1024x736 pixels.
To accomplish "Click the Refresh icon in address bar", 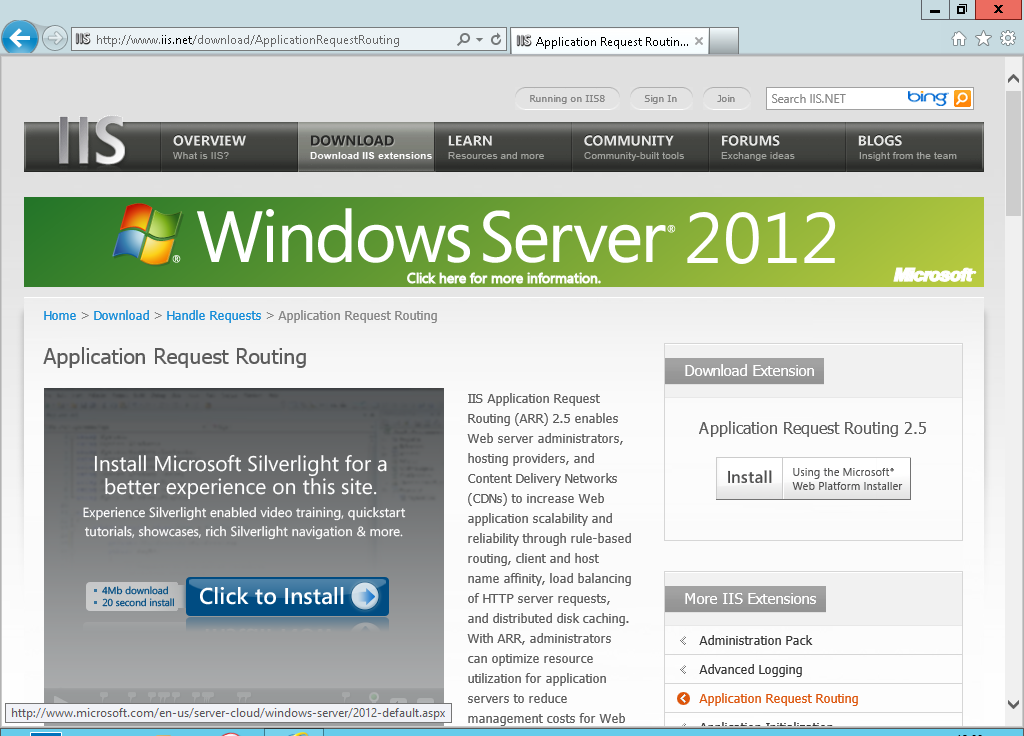I will 496,40.
